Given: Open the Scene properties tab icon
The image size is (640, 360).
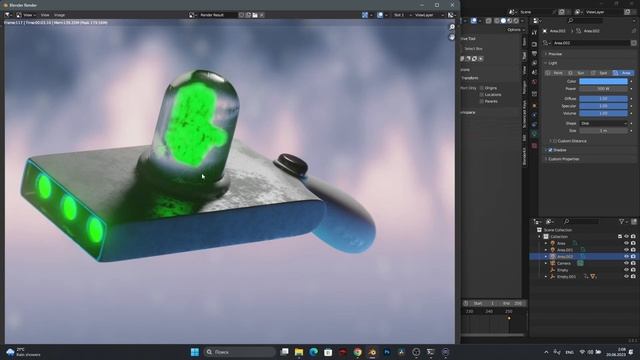Looking at the screenshot, I should tap(534, 73).
